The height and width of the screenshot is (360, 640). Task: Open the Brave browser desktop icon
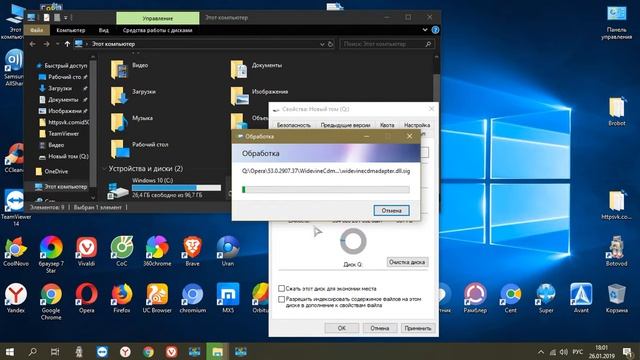coord(192,251)
